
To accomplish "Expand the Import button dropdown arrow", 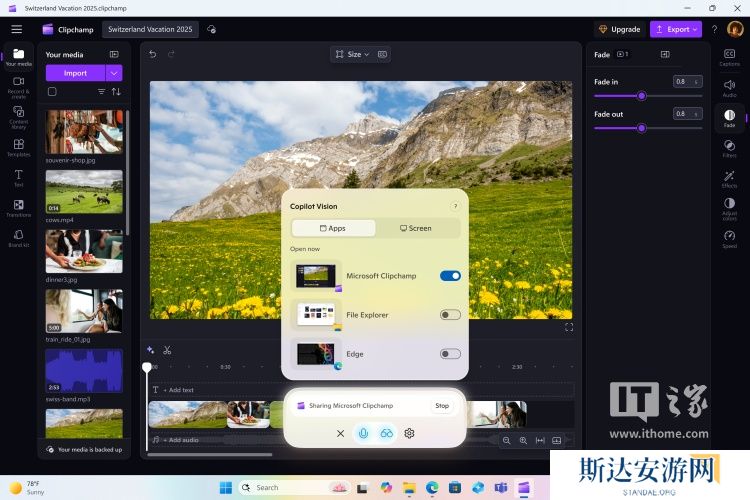I will [114, 73].
